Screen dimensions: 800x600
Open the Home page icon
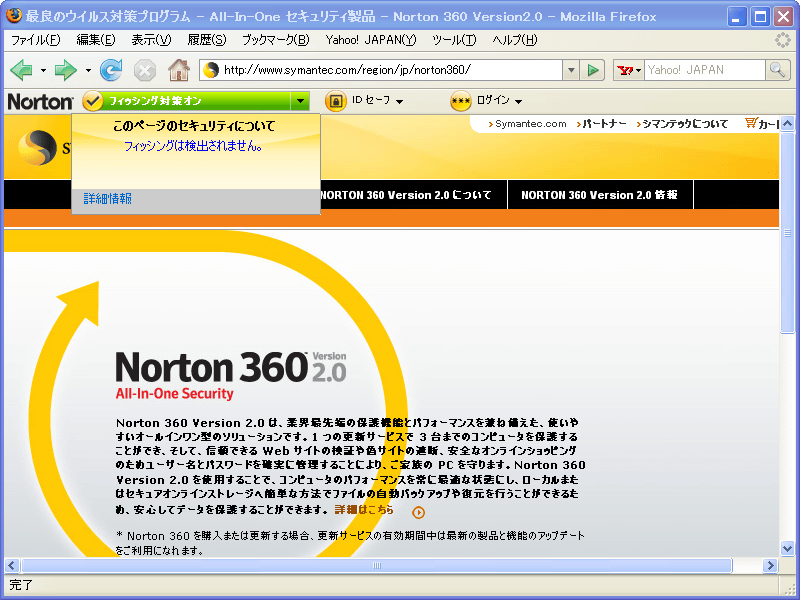(x=179, y=70)
